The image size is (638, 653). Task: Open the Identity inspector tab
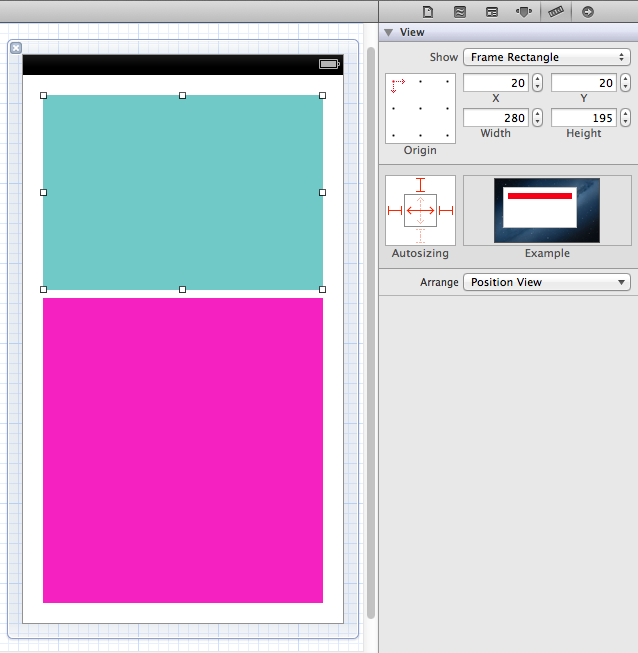492,12
